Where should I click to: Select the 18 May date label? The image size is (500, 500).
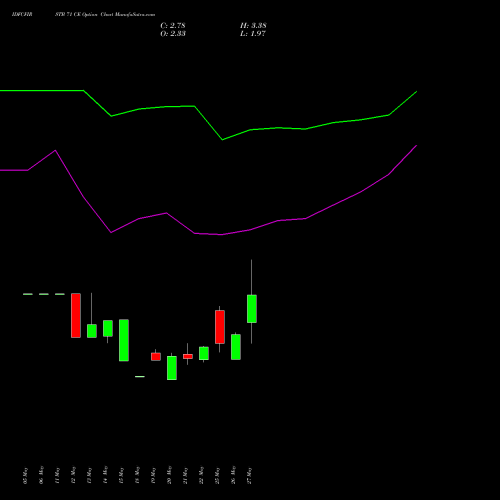(137, 475)
